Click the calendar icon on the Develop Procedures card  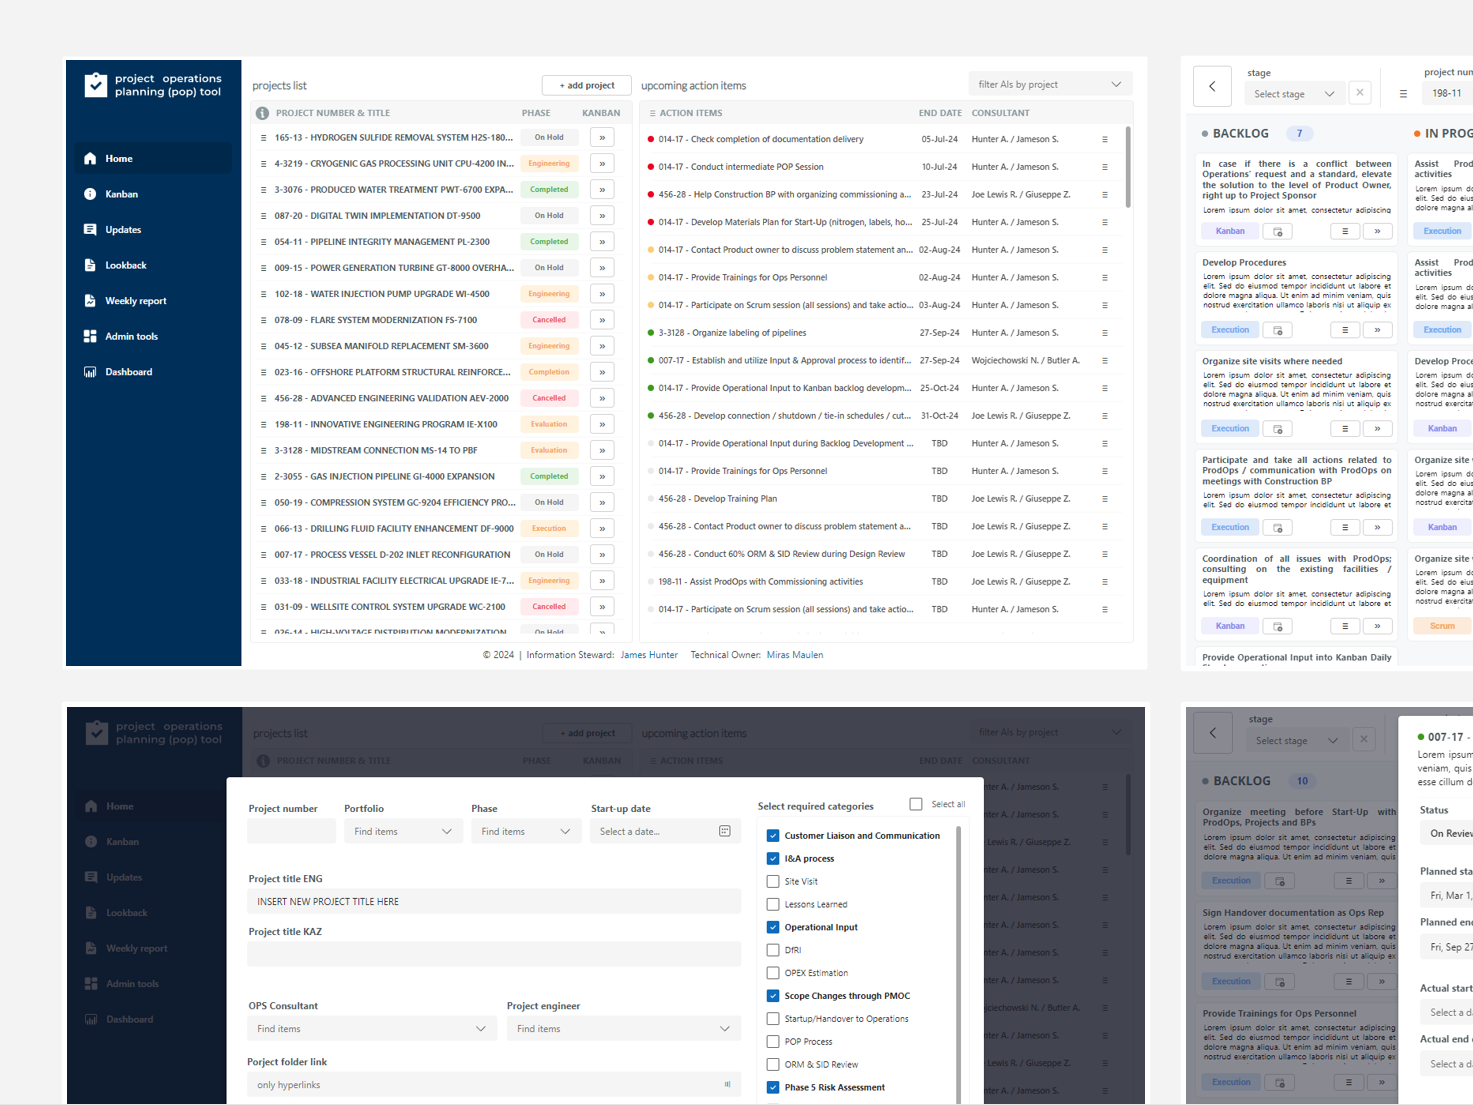tap(1277, 329)
